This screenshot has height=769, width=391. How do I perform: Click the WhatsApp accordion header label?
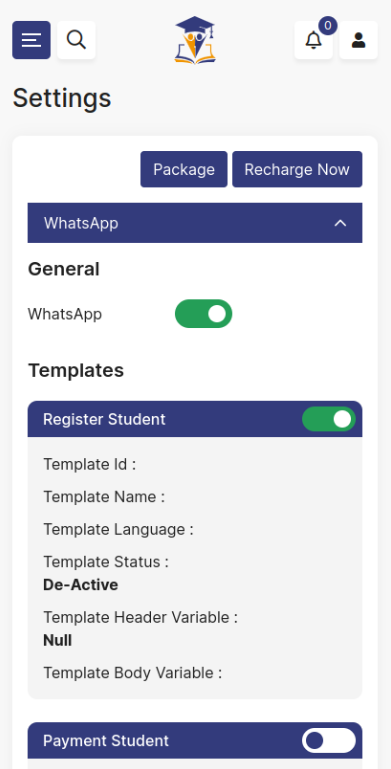tap(81, 223)
